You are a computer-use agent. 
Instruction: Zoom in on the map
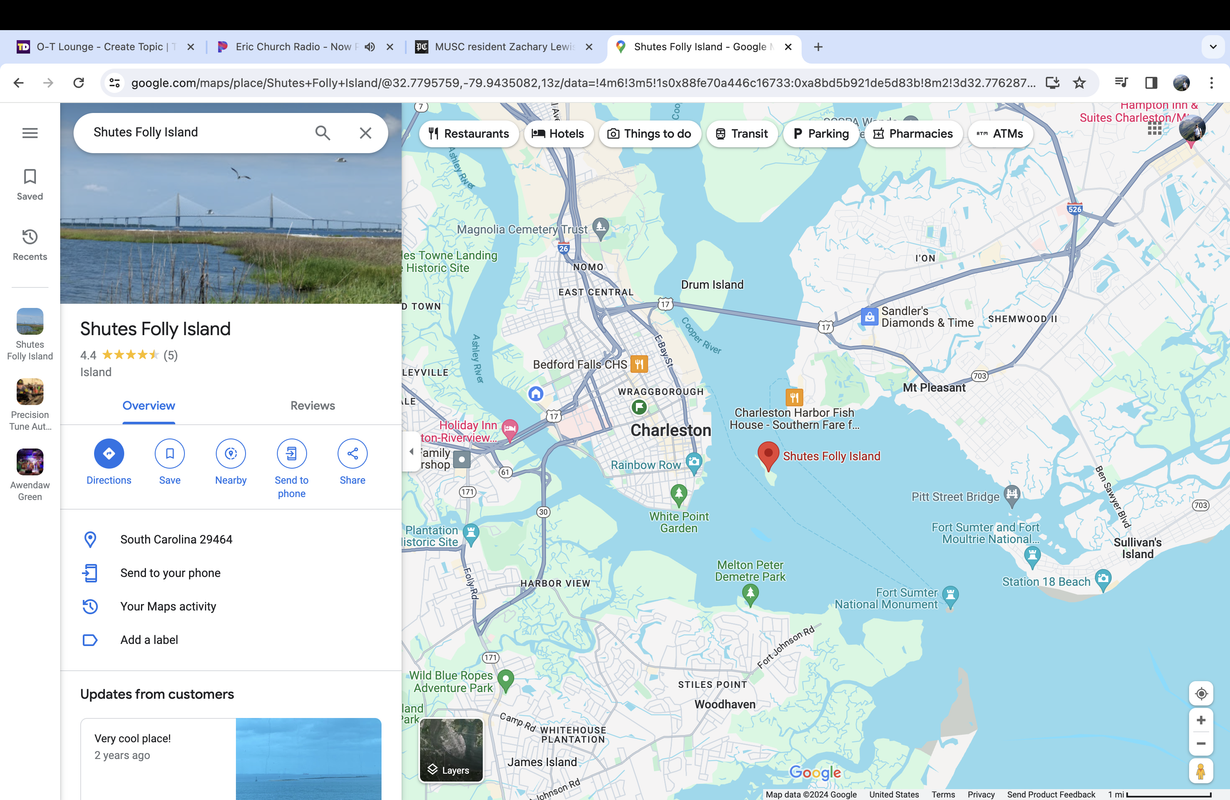coord(1201,720)
